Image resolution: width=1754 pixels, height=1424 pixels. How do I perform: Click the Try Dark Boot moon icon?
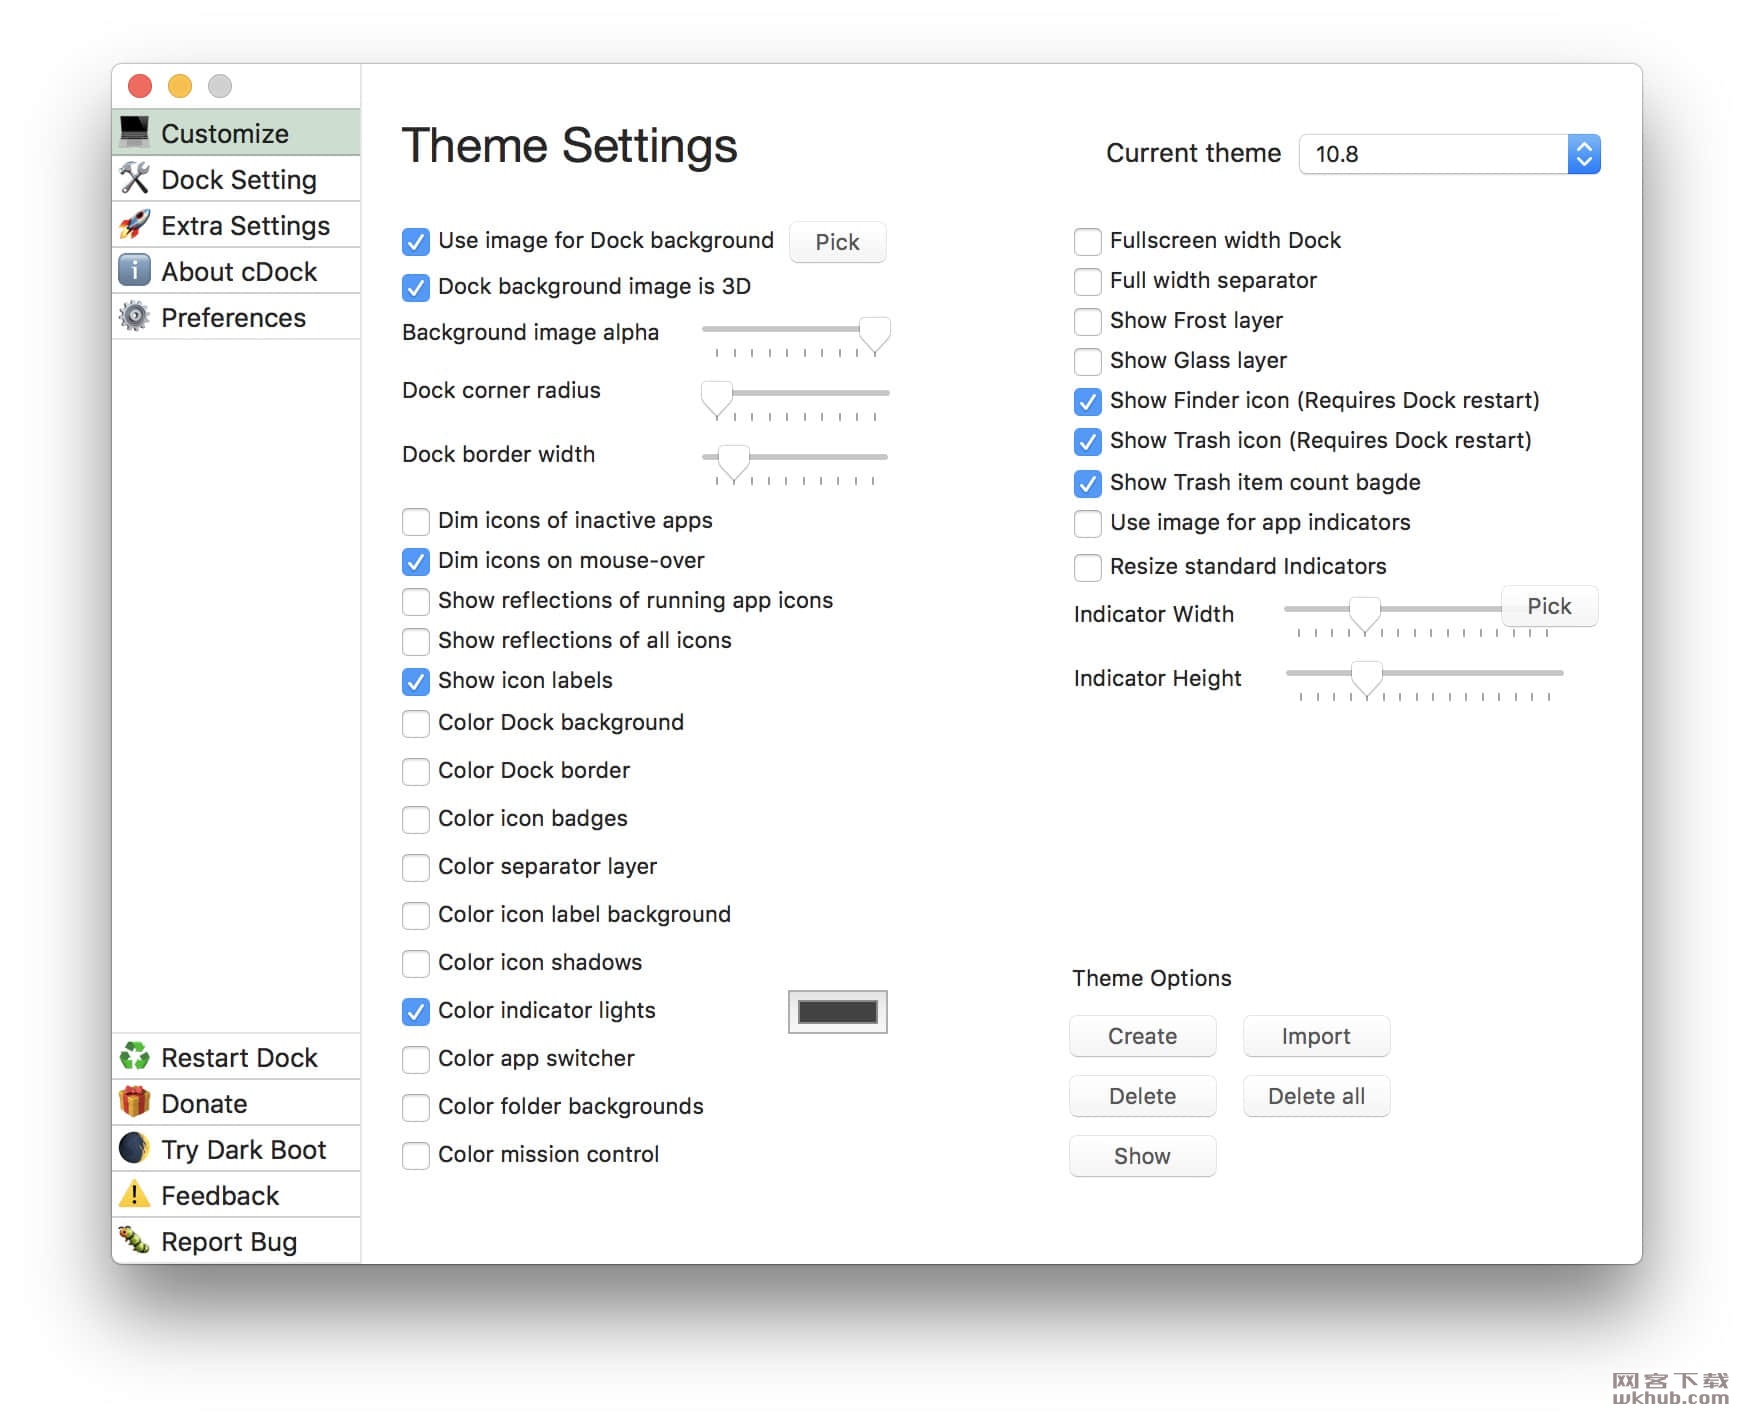tap(134, 1148)
